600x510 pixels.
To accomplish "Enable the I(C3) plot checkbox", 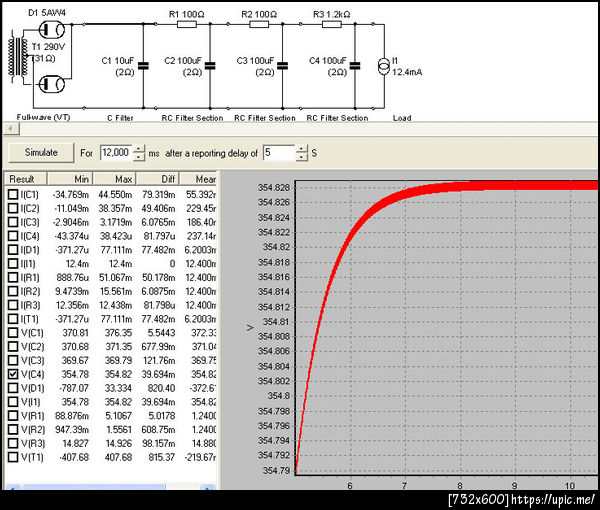I will click(13, 222).
